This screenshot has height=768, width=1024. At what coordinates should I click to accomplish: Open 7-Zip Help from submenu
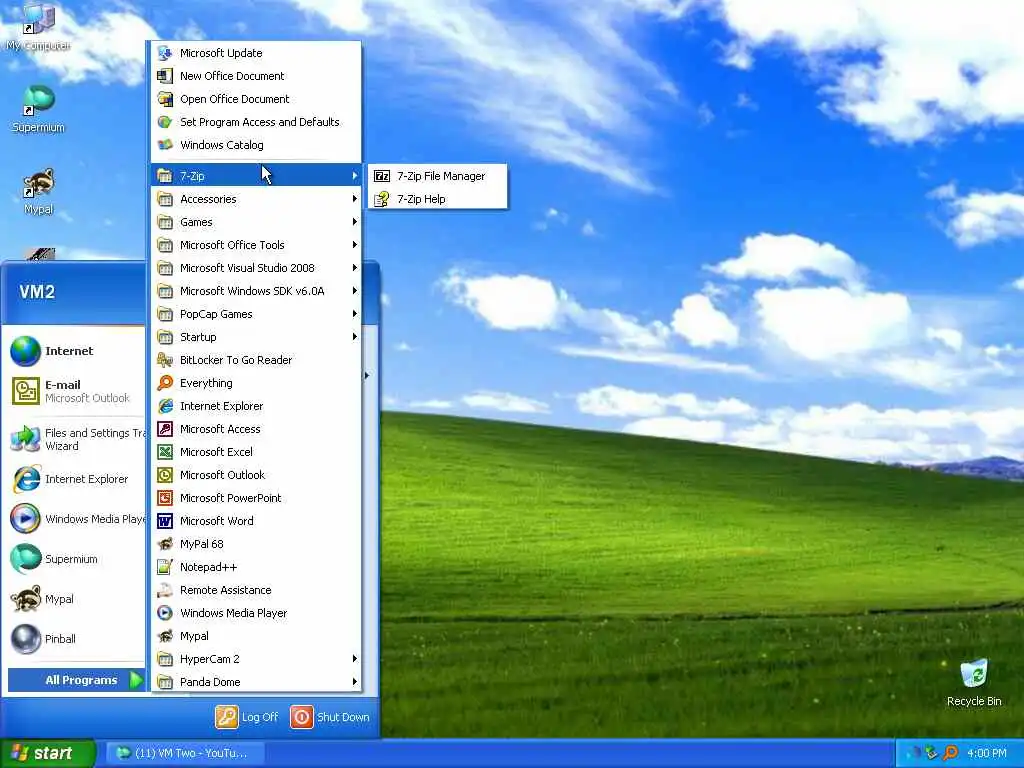pos(438,199)
